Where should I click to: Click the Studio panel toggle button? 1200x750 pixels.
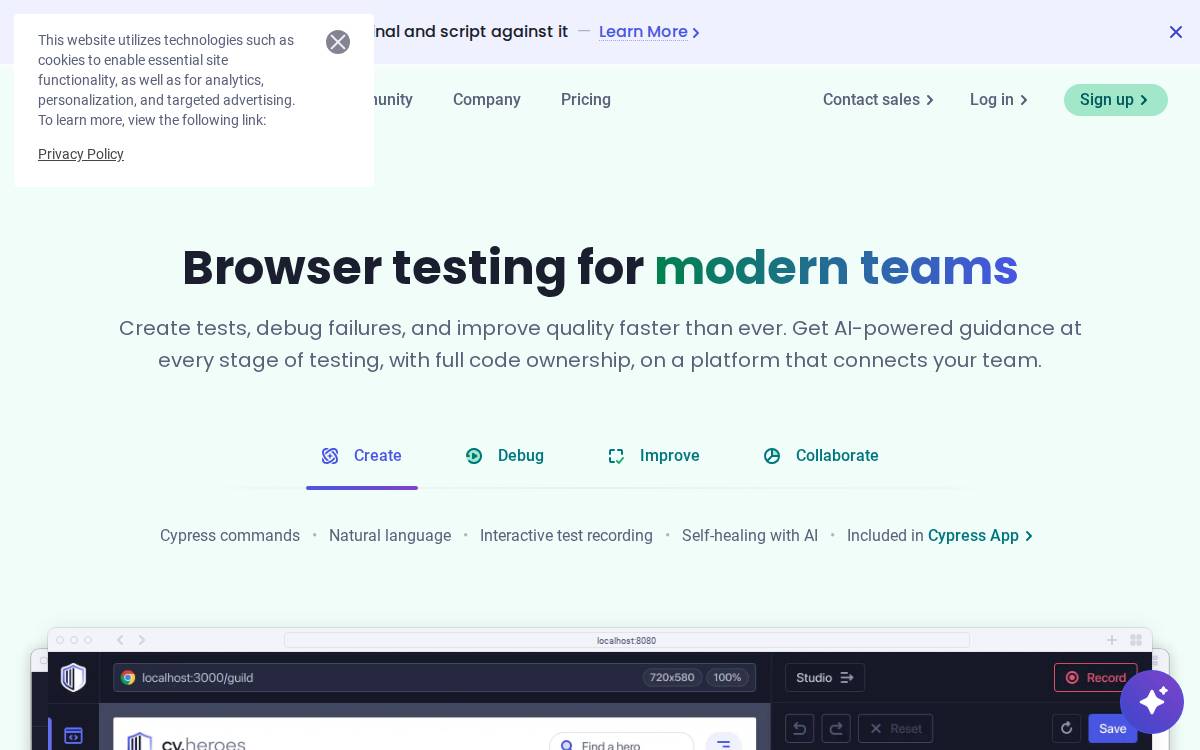[825, 677]
